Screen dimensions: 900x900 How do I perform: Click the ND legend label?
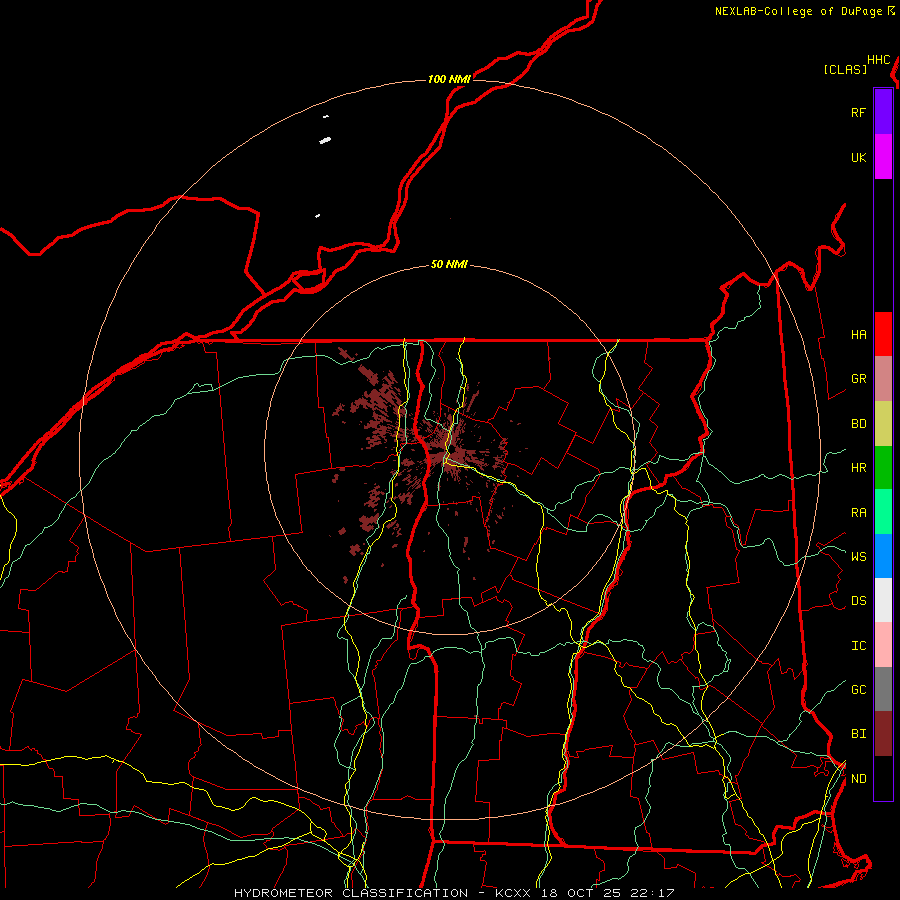pos(858,779)
